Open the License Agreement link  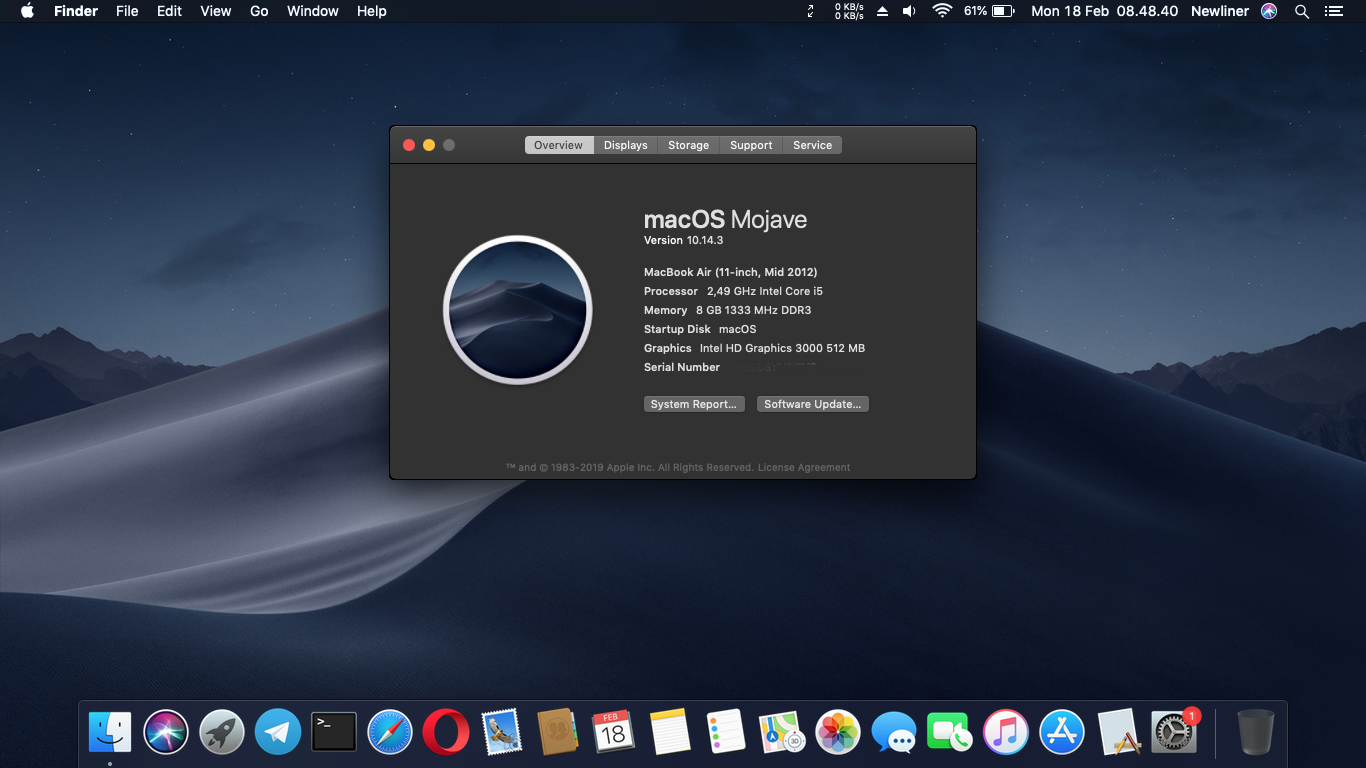click(804, 467)
